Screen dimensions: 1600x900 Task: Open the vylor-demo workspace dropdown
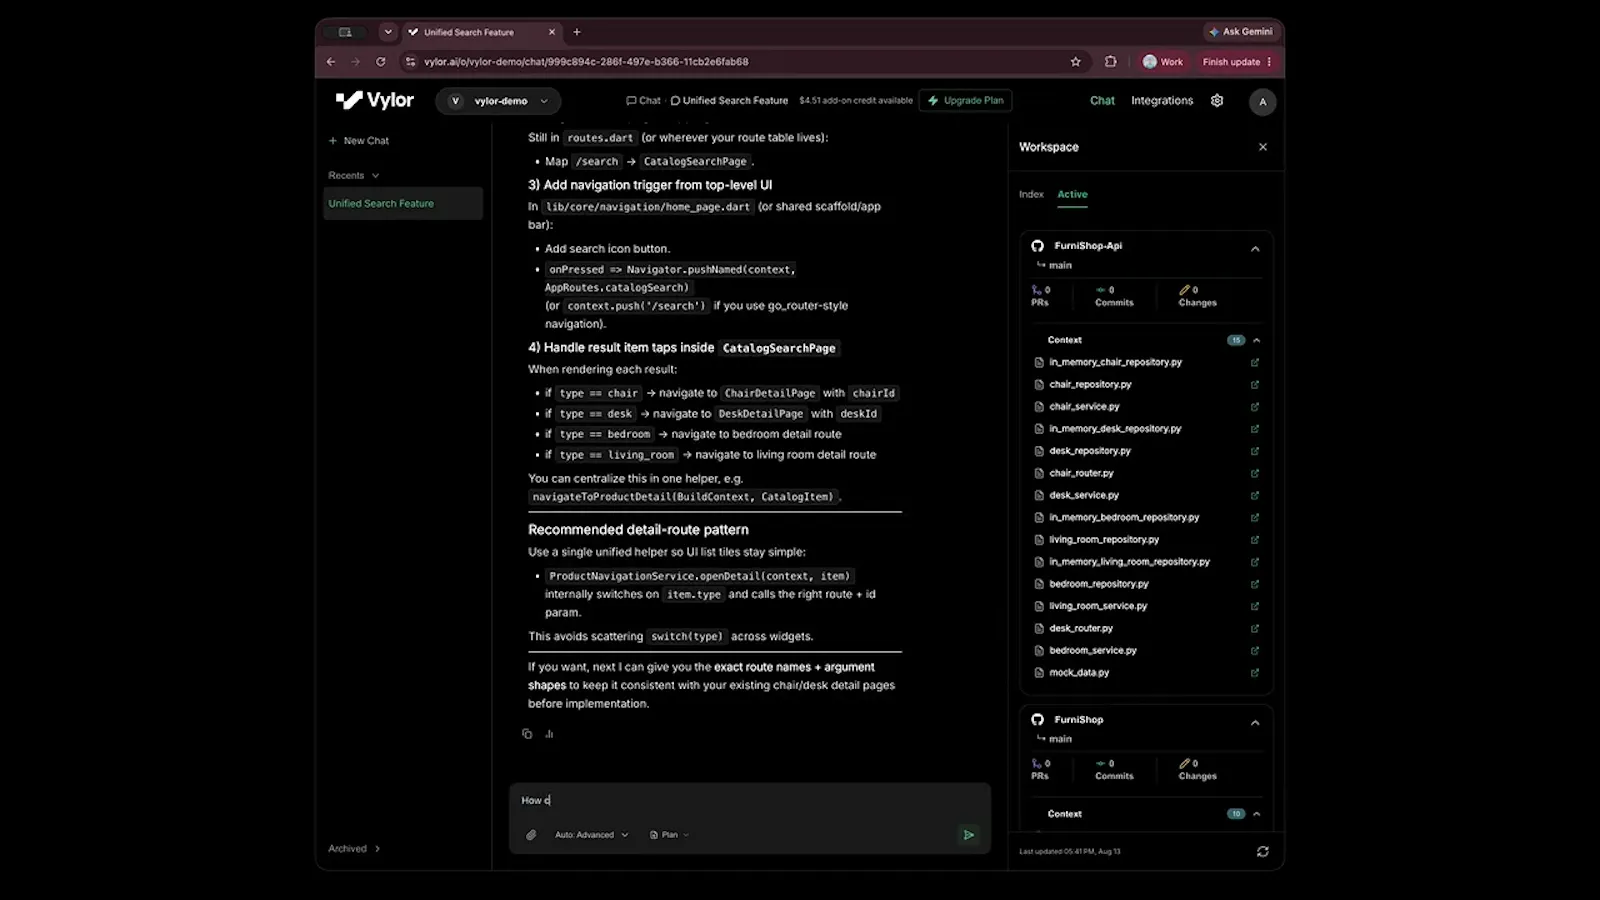coord(498,101)
